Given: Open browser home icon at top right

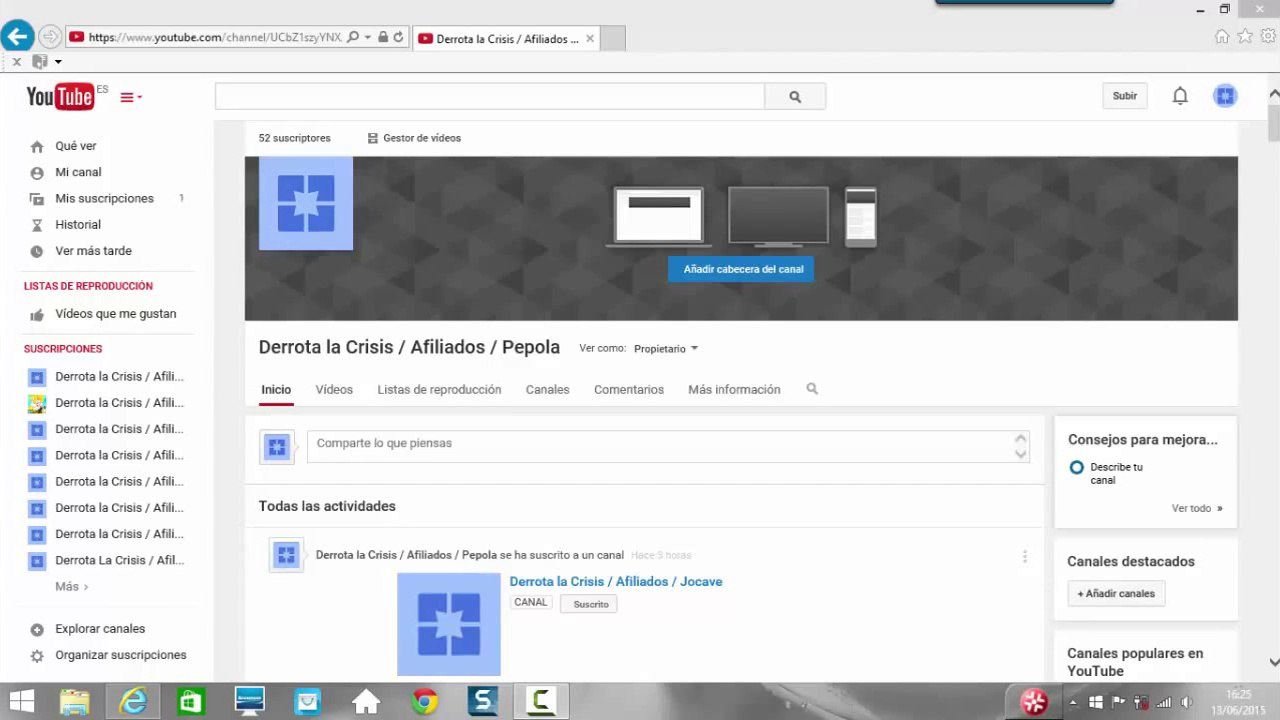Looking at the screenshot, I should 1222,36.
